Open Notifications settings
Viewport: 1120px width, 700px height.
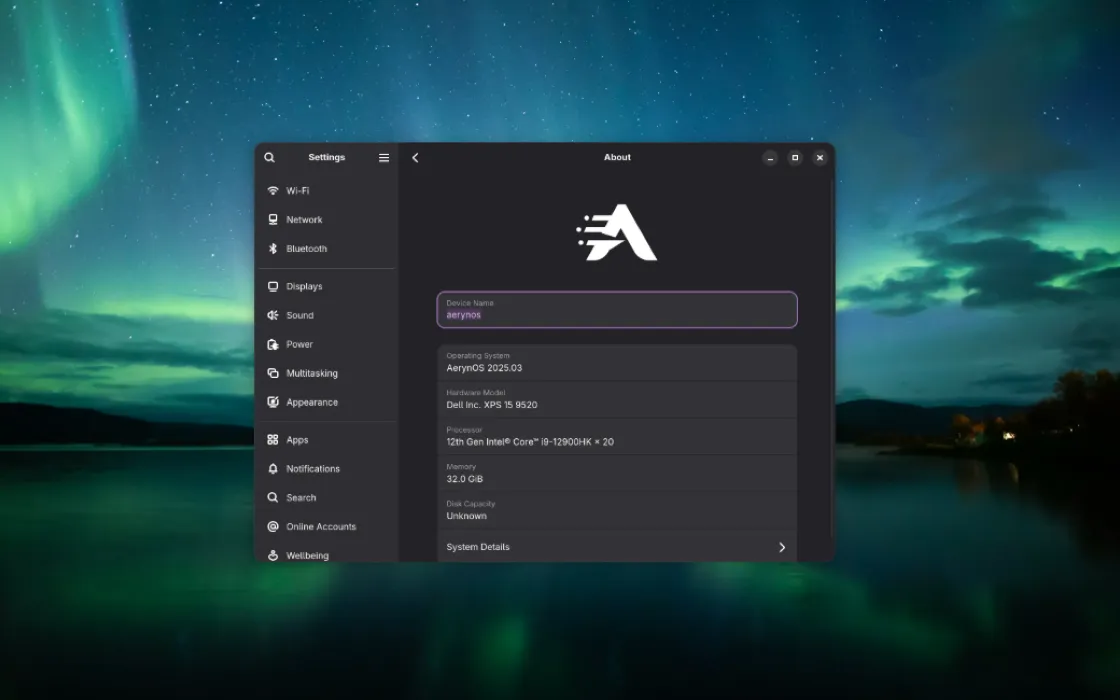pos(326,469)
